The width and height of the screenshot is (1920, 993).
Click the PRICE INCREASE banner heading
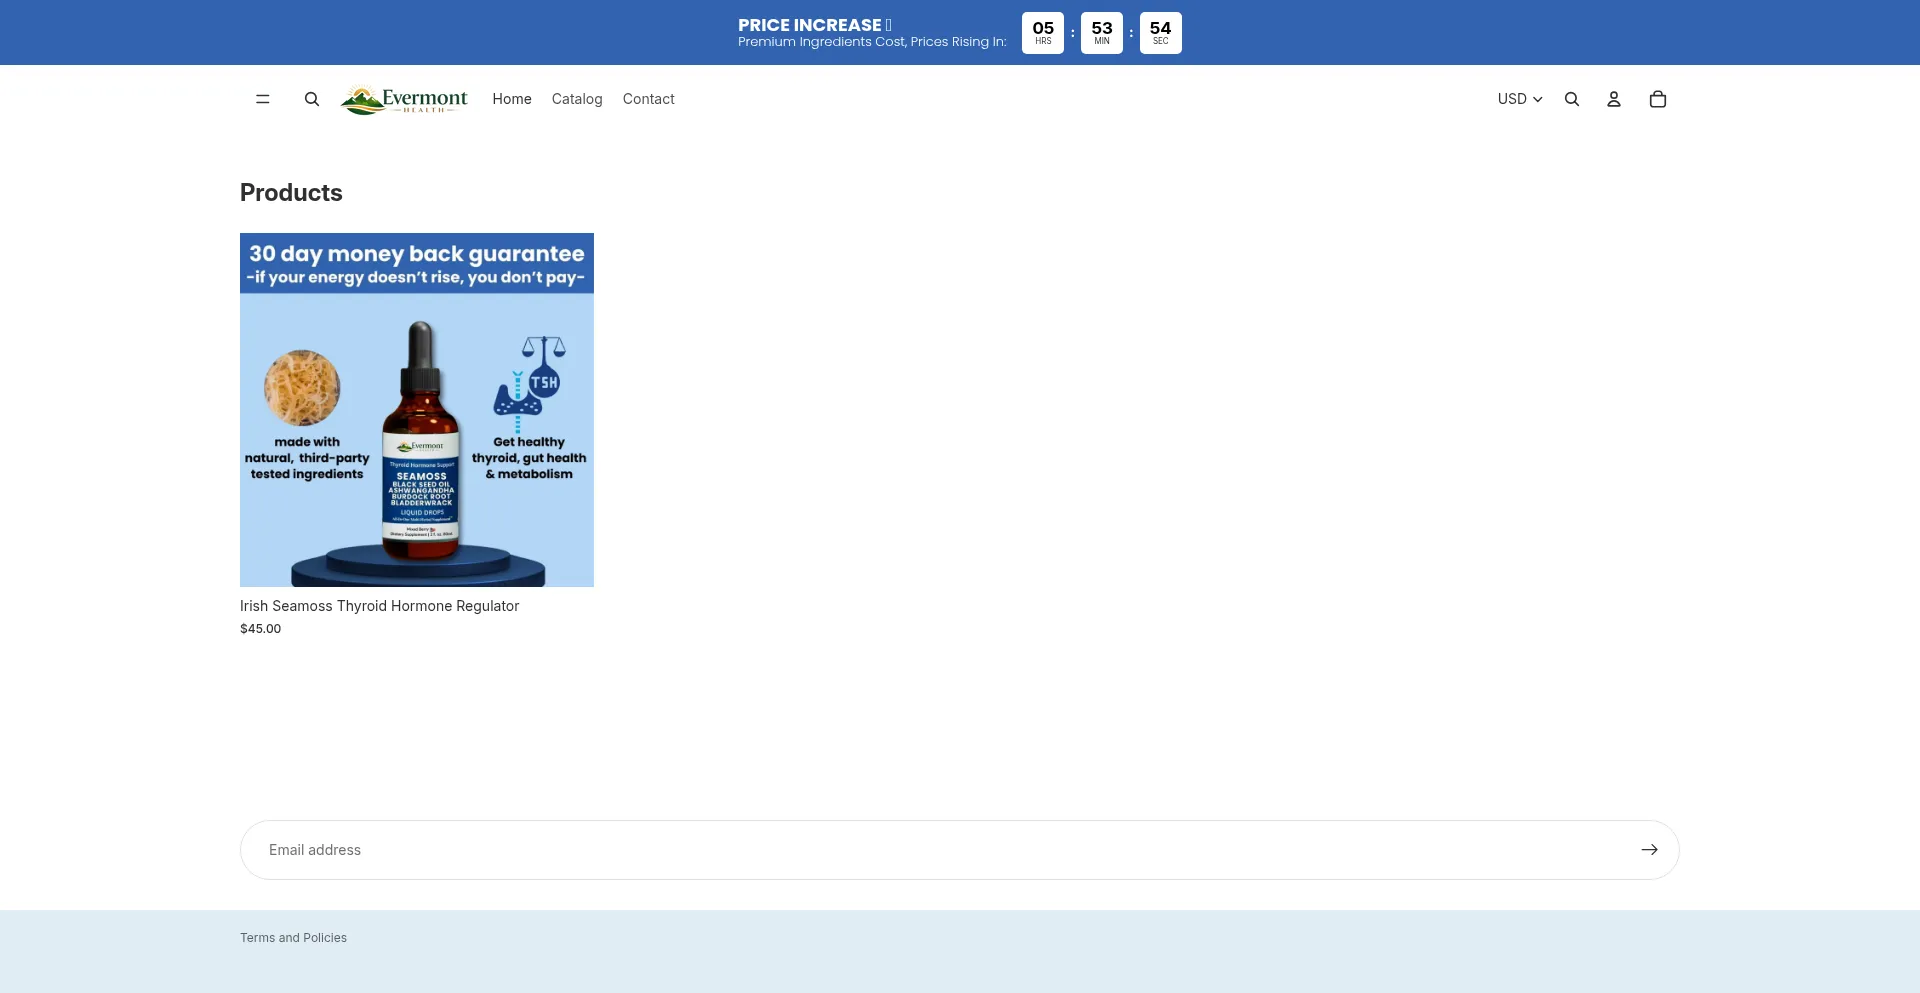coord(814,25)
